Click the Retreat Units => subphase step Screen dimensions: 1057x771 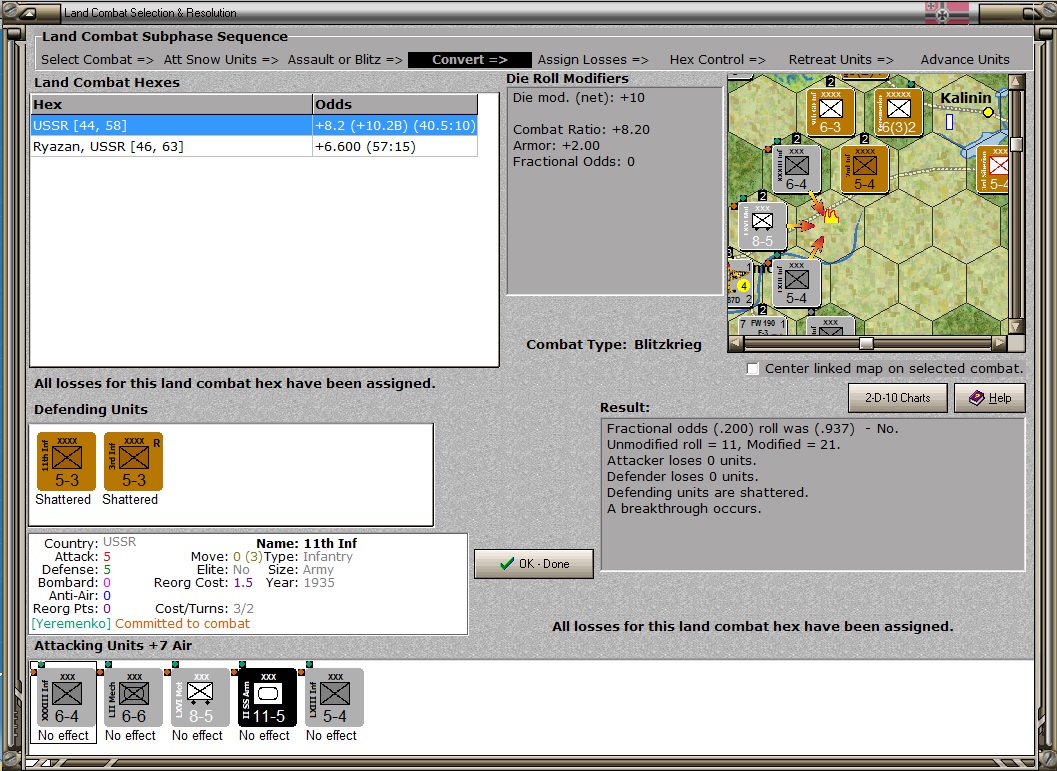[x=841, y=59]
